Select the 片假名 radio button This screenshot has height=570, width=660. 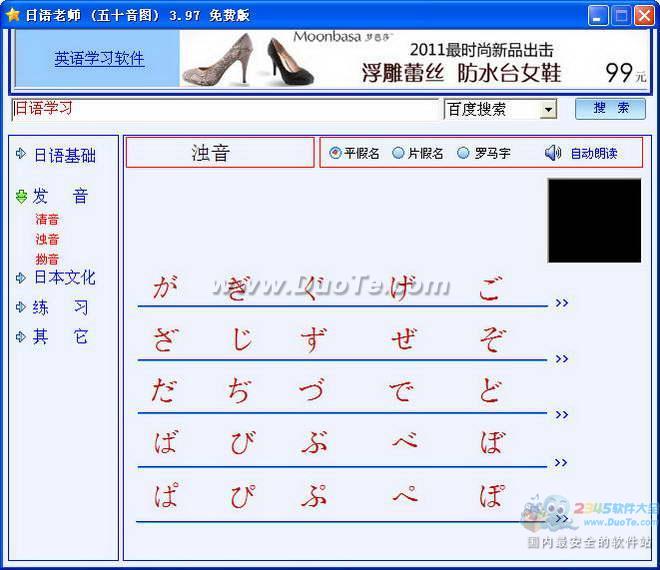tap(398, 153)
